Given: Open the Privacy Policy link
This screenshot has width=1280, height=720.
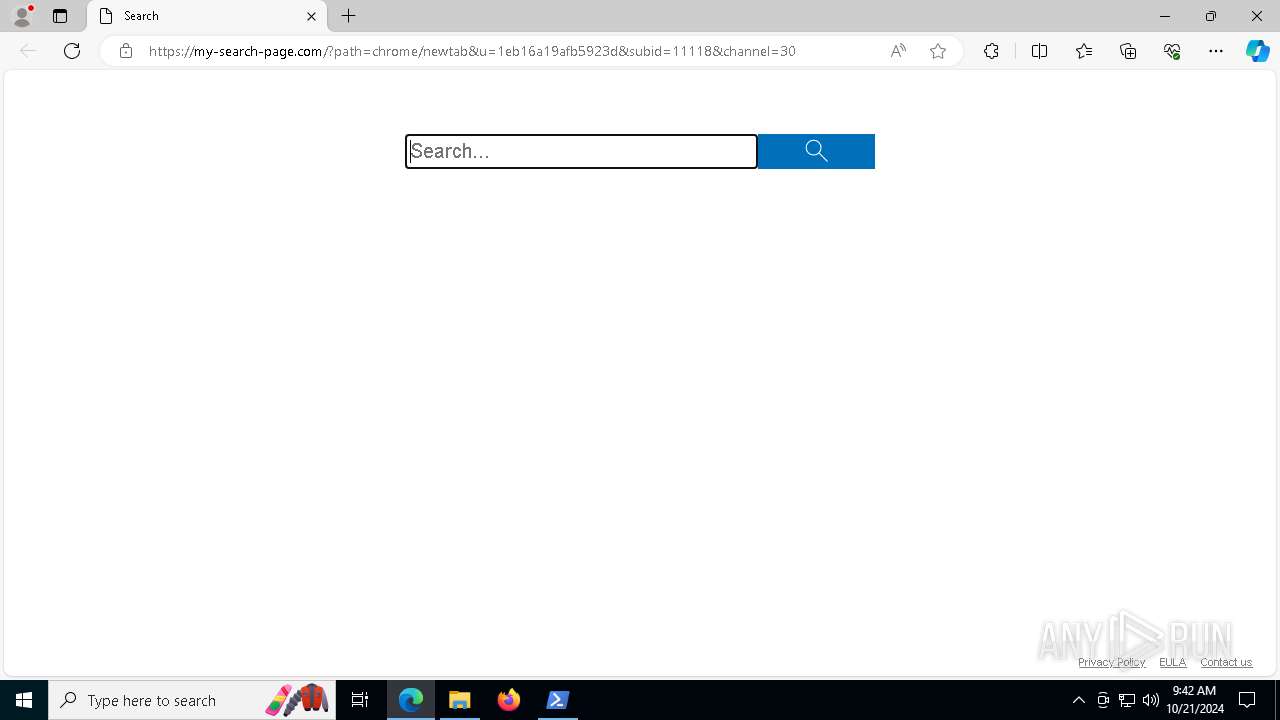Looking at the screenshot, I should point(1112,662).
